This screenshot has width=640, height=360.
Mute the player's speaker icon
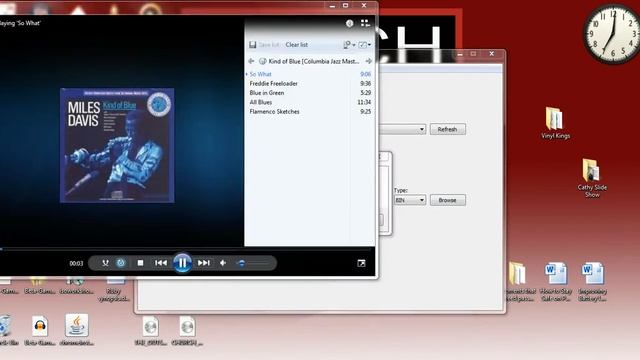[223, 263]
